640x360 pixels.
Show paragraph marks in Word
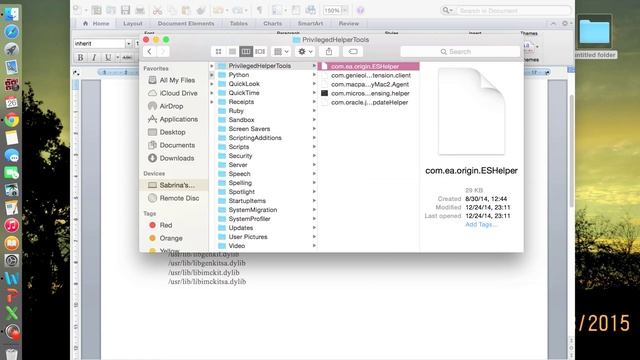click(x=259, y=10)
